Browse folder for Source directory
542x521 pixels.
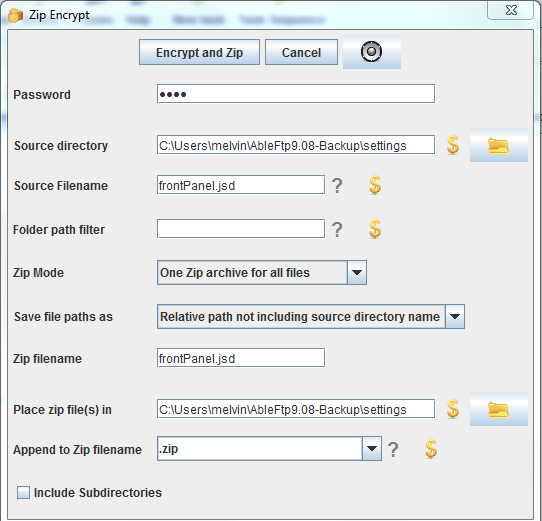point(498,145)
